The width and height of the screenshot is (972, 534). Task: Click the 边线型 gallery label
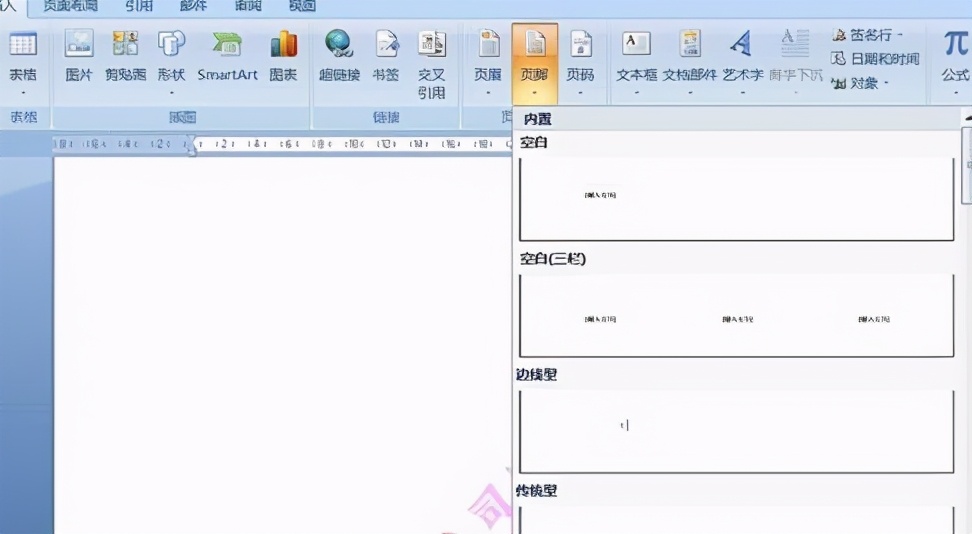[x=536, y=374]
